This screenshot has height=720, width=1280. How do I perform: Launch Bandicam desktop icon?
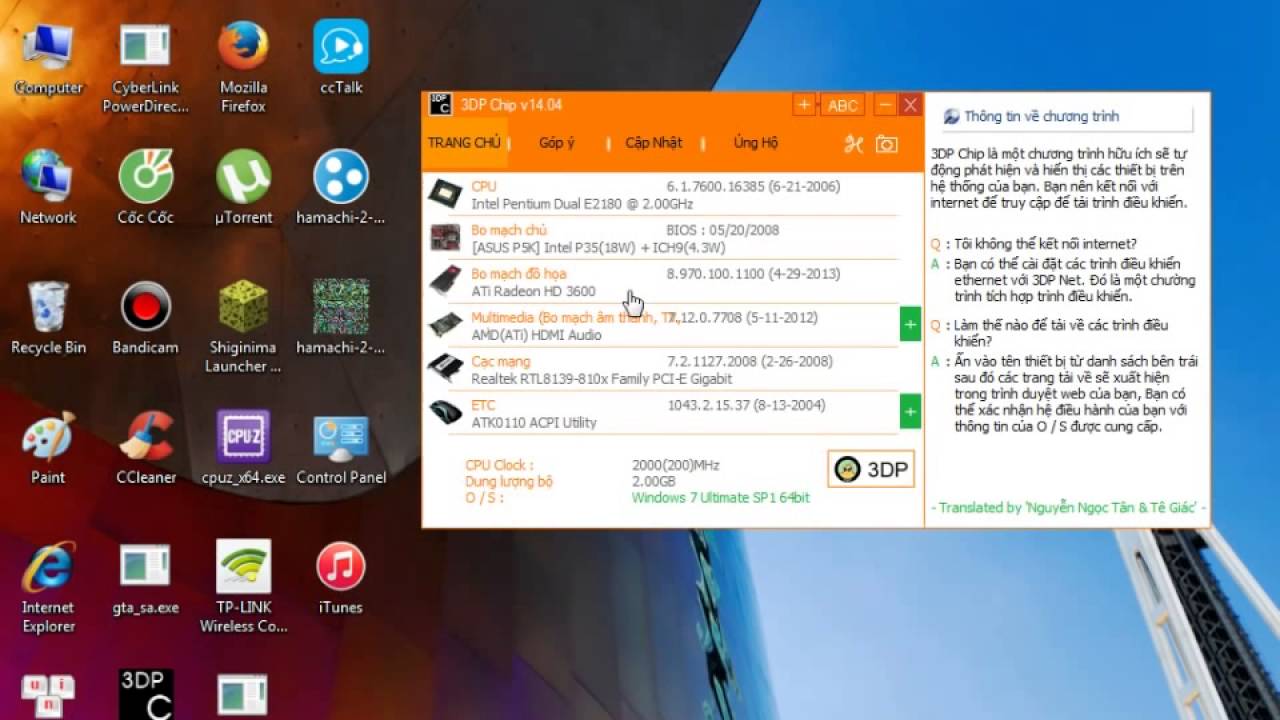(146, 318)
